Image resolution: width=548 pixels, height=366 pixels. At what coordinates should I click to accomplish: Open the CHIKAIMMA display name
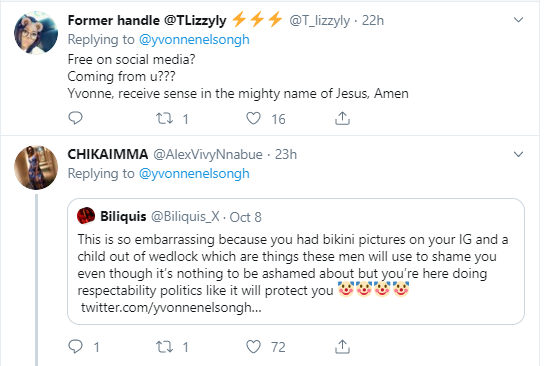(108, 154)
